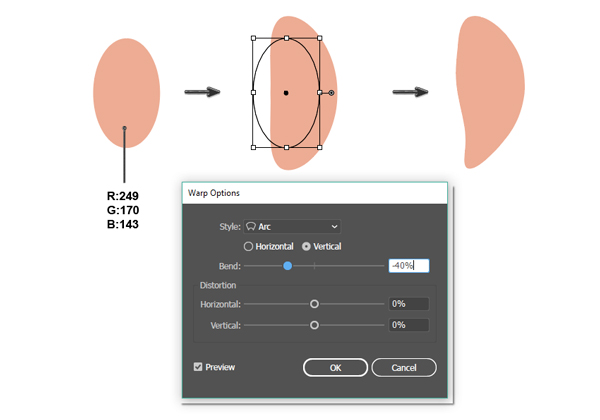Screen dimensions: 600x420
Task: Click the unwarped salmon ellipse on left
Action: [x=127, y=93]
